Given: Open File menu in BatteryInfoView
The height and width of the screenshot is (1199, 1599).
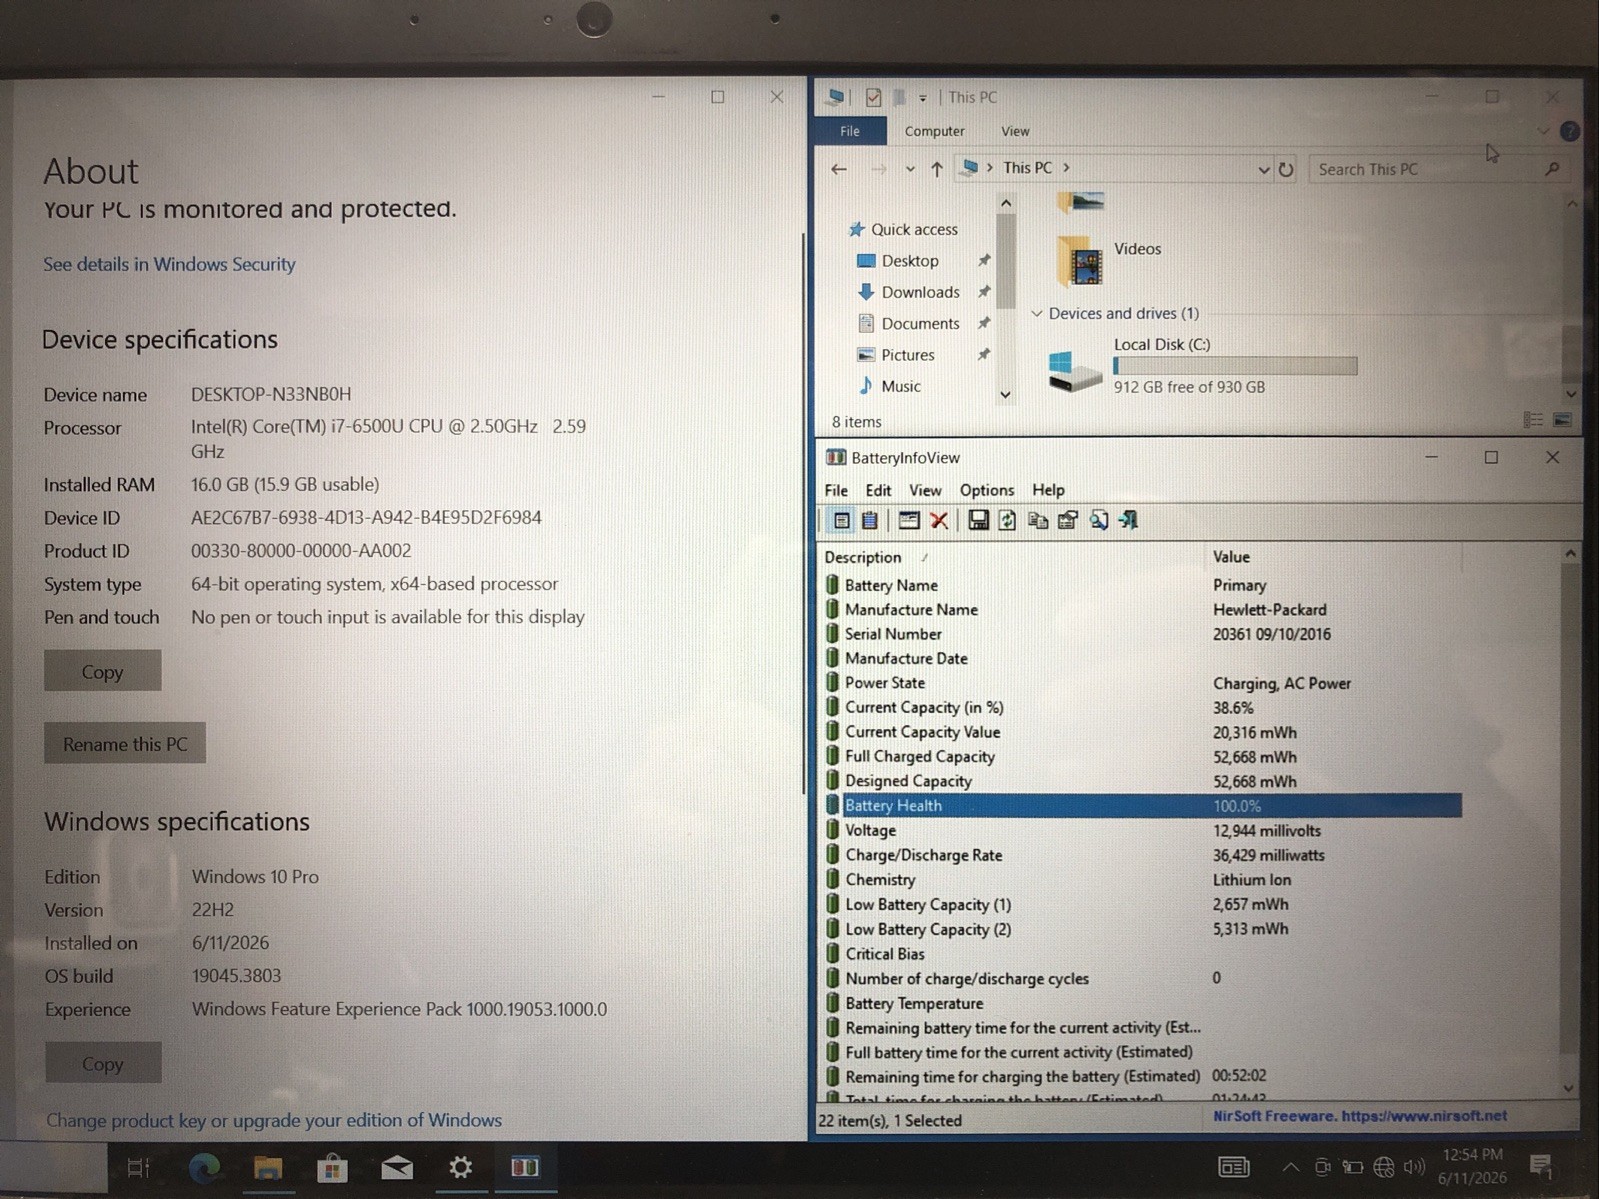Looking at the screenshot, I should [x=836, y=490].
